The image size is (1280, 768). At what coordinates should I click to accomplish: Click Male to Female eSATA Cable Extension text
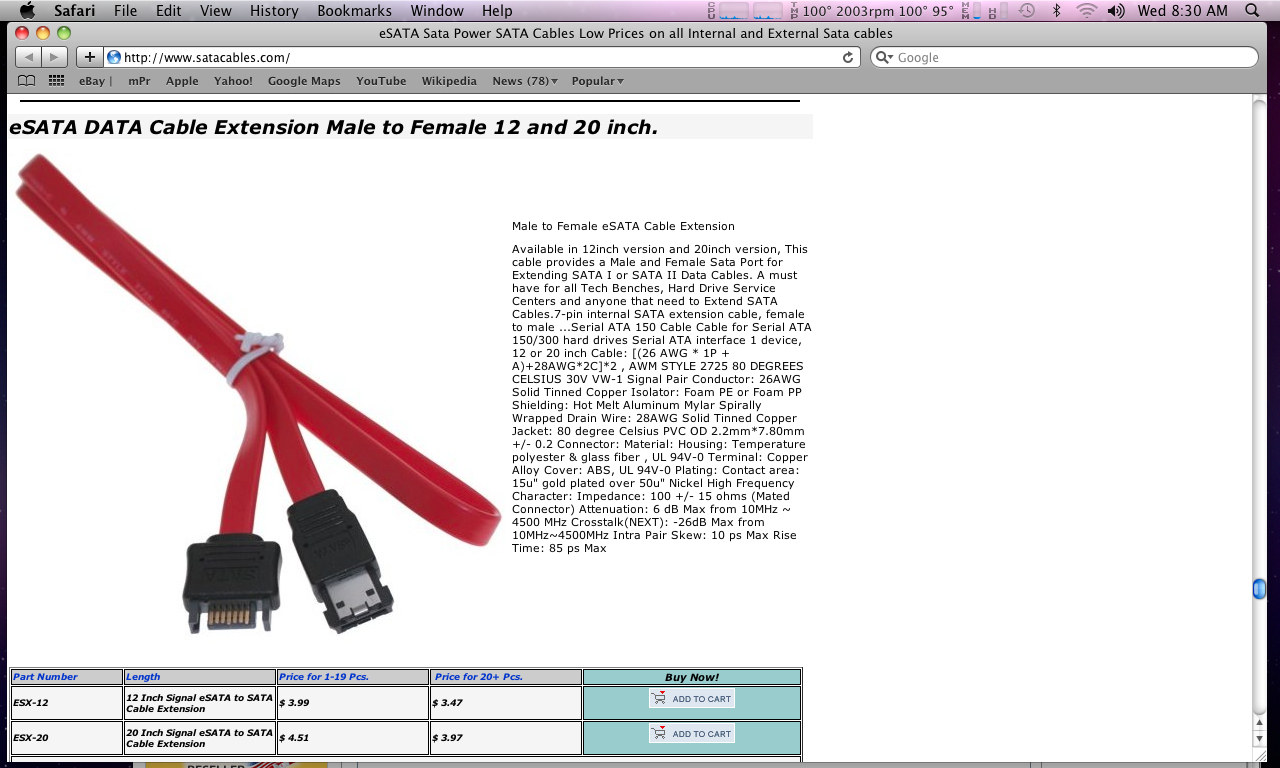[x=623, y=226]
